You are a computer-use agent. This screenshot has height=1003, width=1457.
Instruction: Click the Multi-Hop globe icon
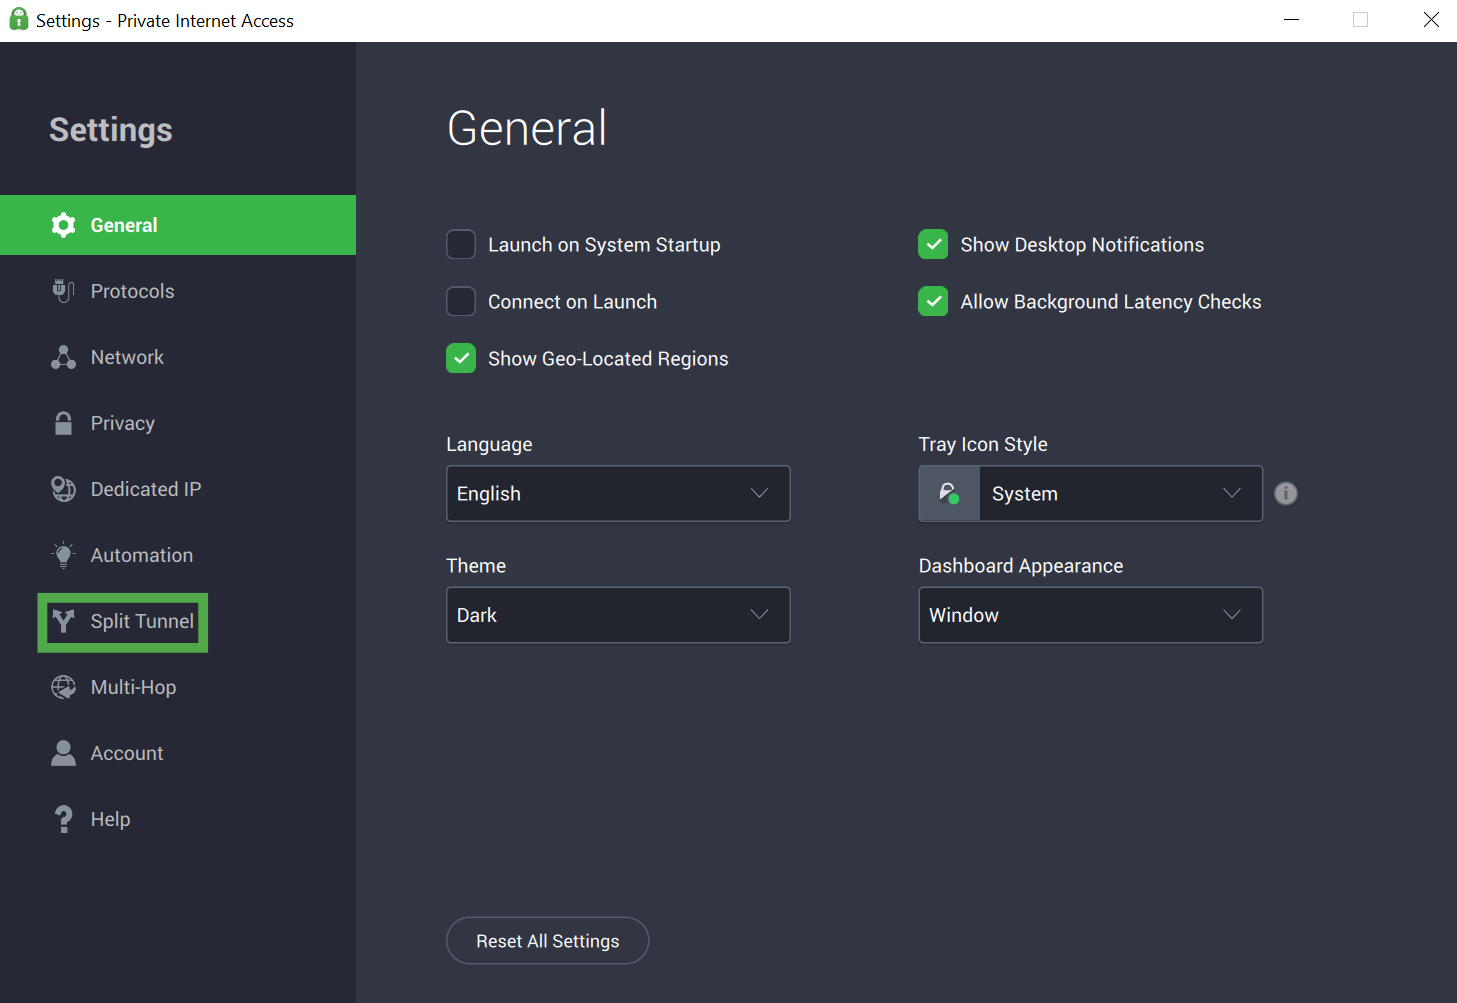[63, 687]
